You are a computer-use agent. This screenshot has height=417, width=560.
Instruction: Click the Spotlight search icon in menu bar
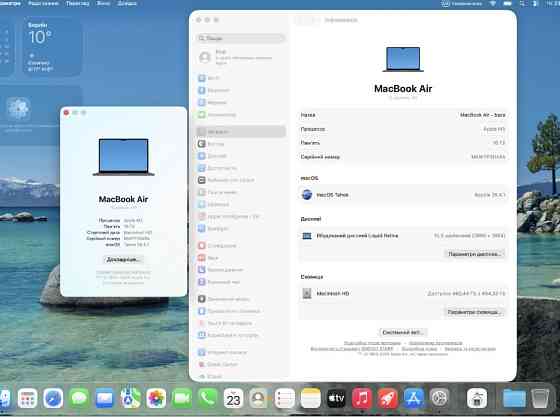(x=522, y=4)
